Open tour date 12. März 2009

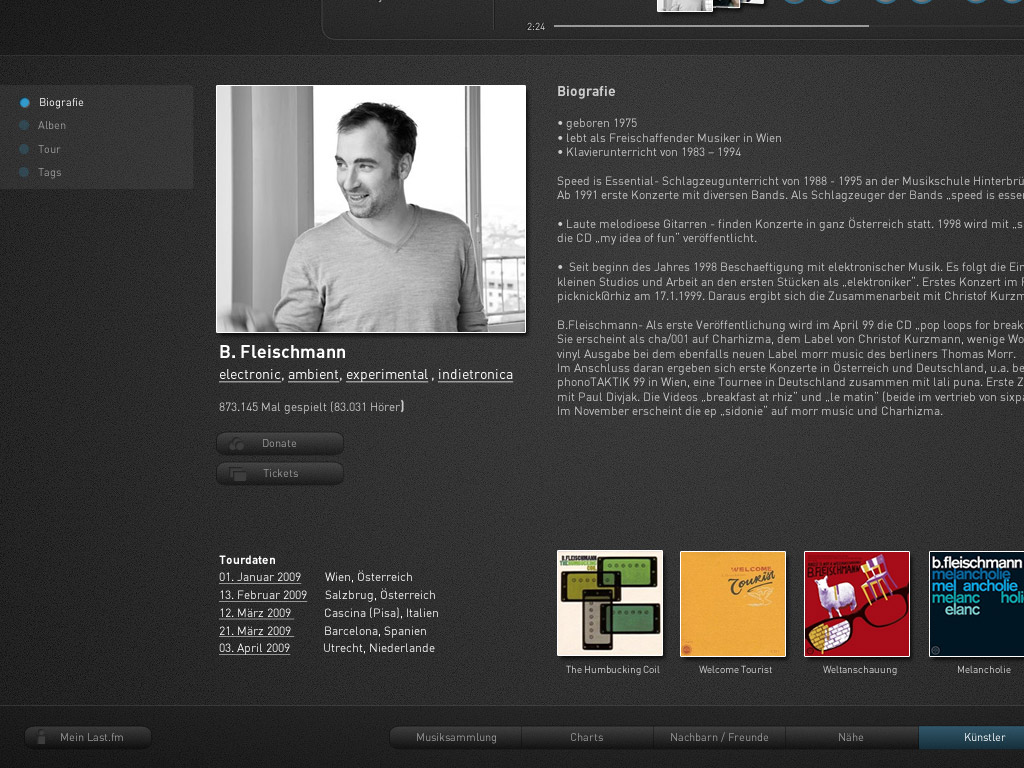pos(255,613)
